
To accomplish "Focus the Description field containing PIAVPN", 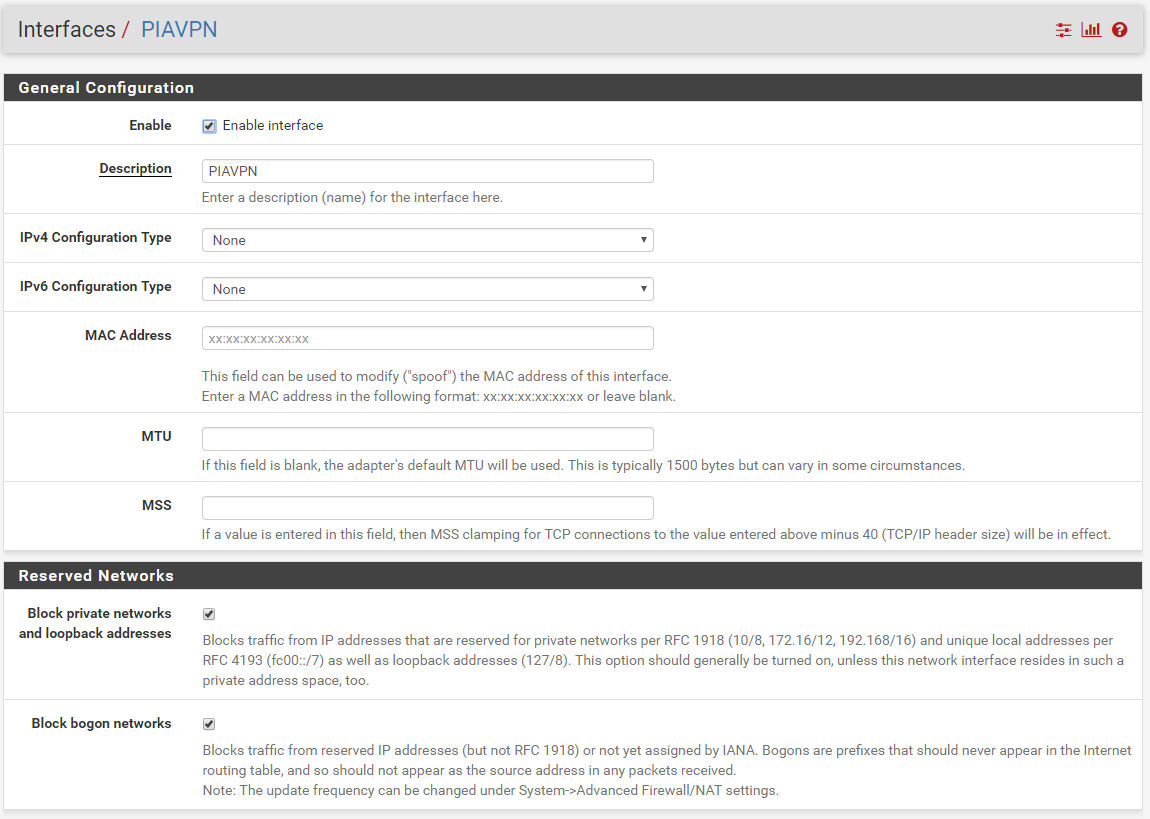I will pyautogui.click(x=428, y=171).
